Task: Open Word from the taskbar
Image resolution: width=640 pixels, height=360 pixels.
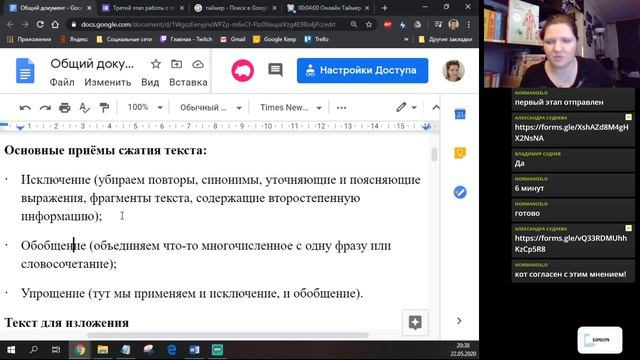Action: 194,350
